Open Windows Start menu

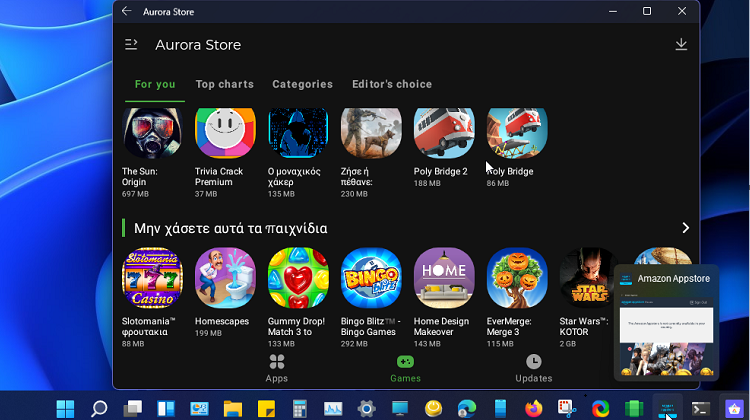(x=66, y=409)
